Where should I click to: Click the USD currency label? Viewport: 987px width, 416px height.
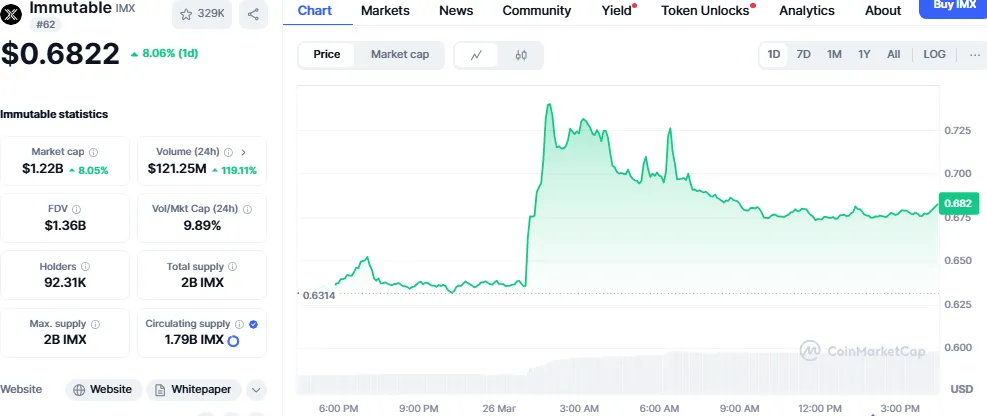click(x=961, y=390)
